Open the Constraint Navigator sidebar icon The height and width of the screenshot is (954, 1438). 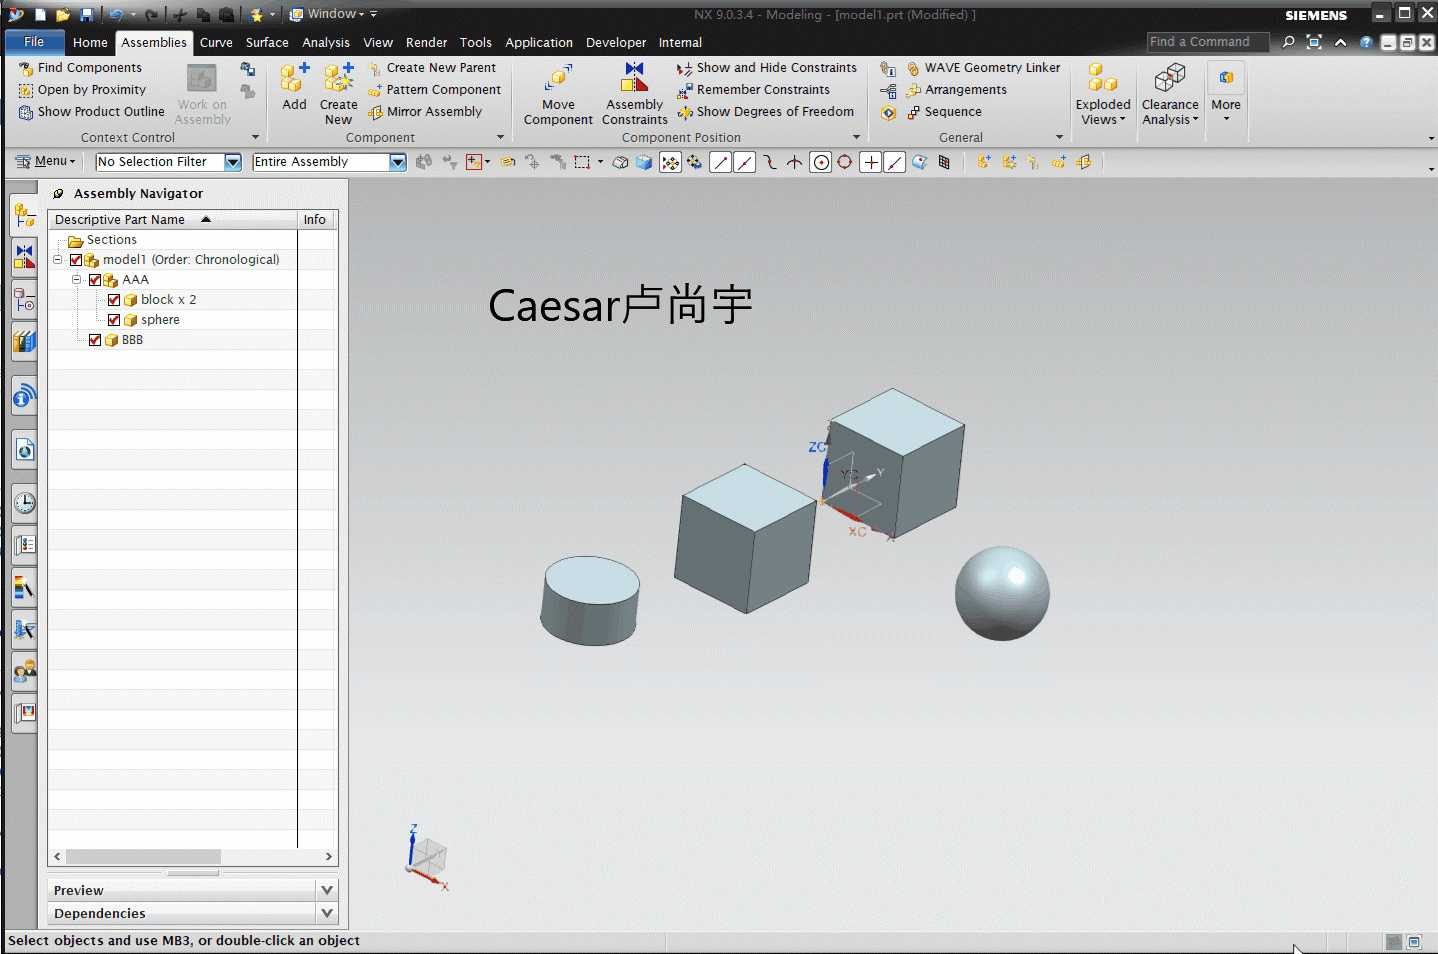coord(24,257)
